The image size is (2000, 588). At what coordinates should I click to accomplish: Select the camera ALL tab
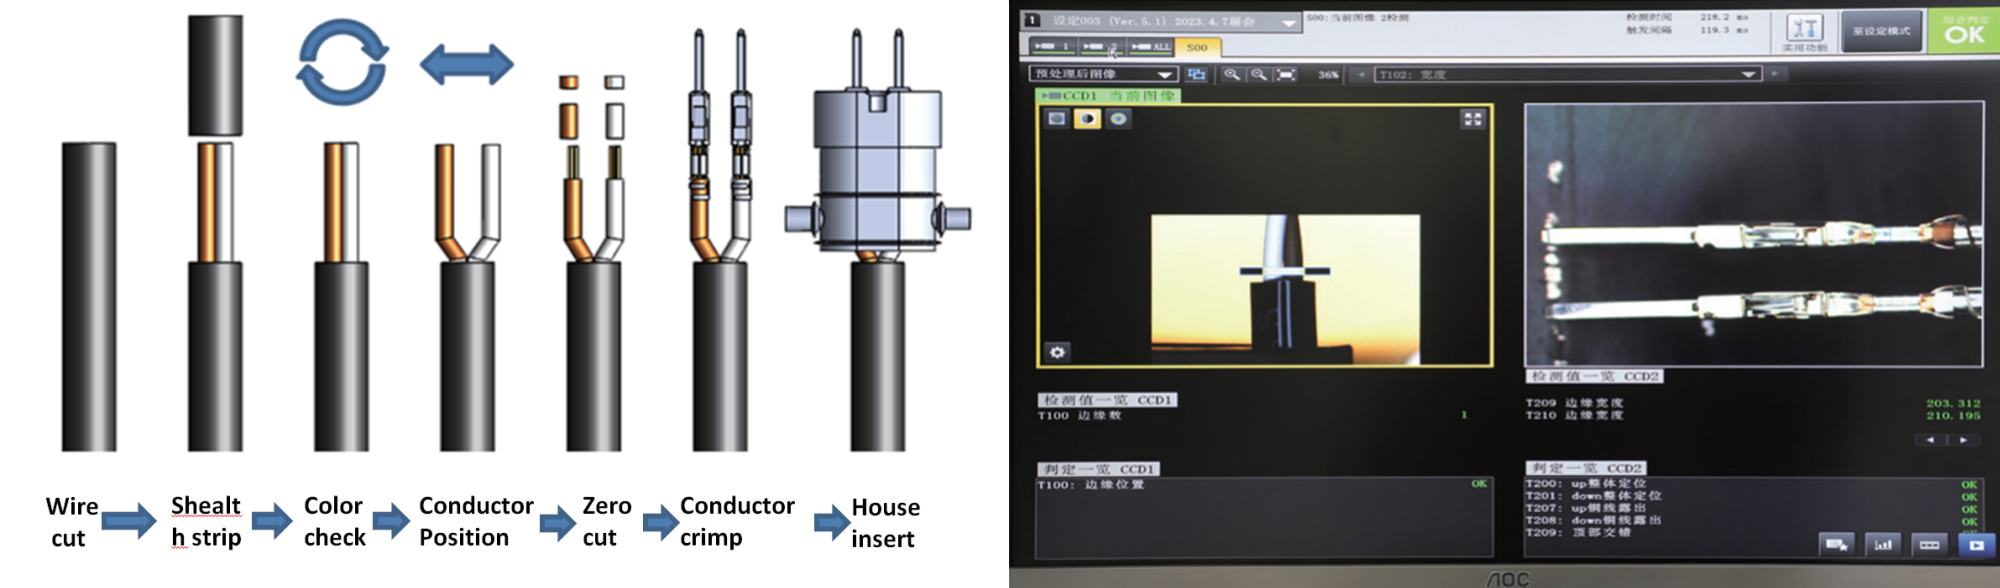tap(1151, 47)
